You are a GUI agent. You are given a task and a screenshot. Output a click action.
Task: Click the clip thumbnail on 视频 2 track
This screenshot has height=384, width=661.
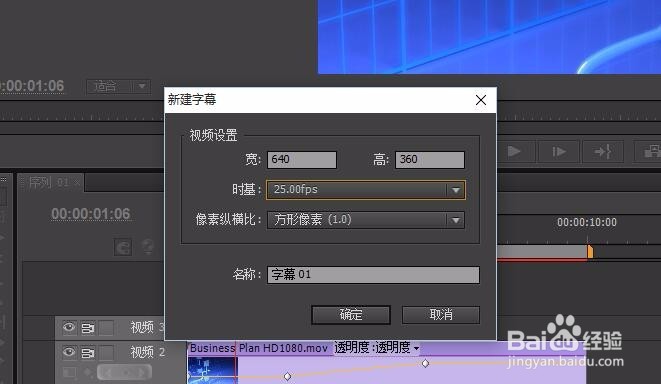213,370
